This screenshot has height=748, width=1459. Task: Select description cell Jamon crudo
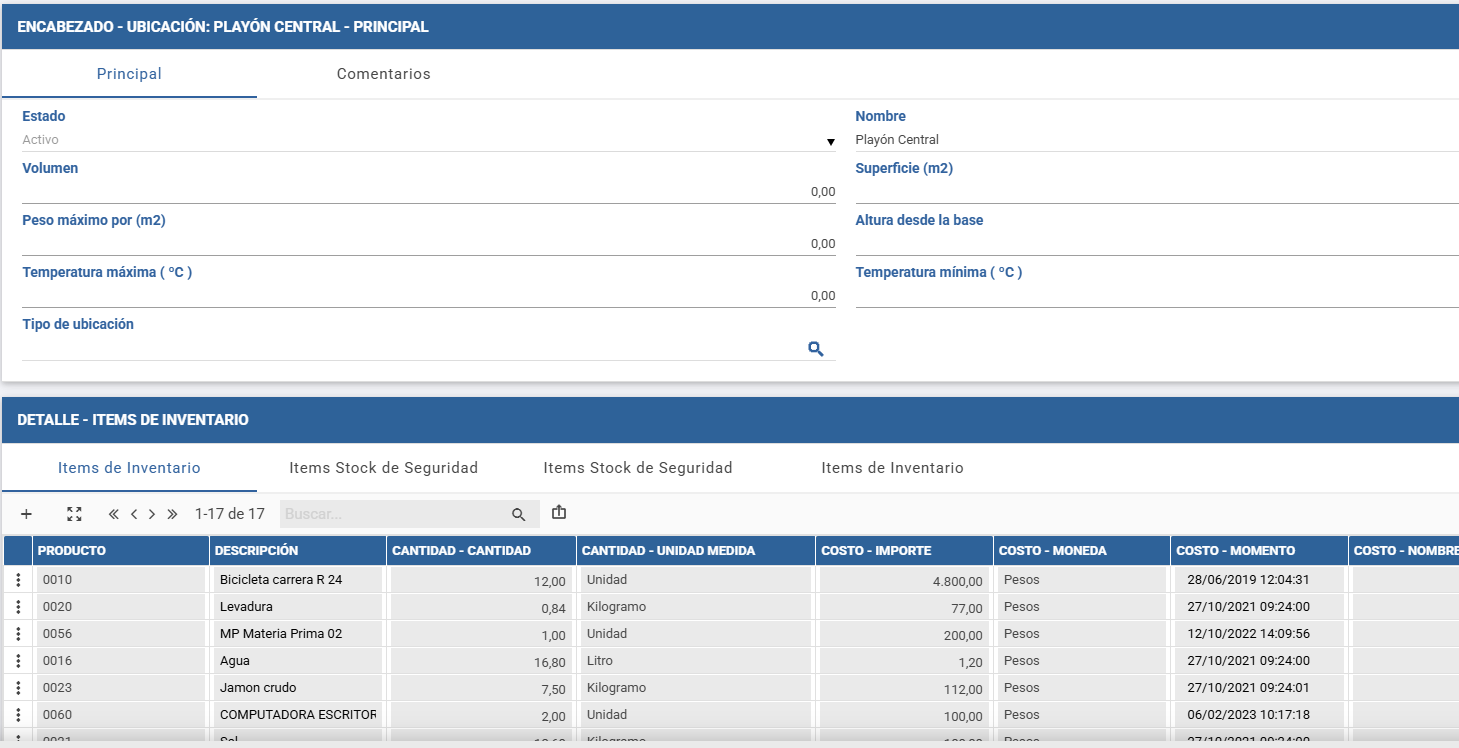[297, 688]
